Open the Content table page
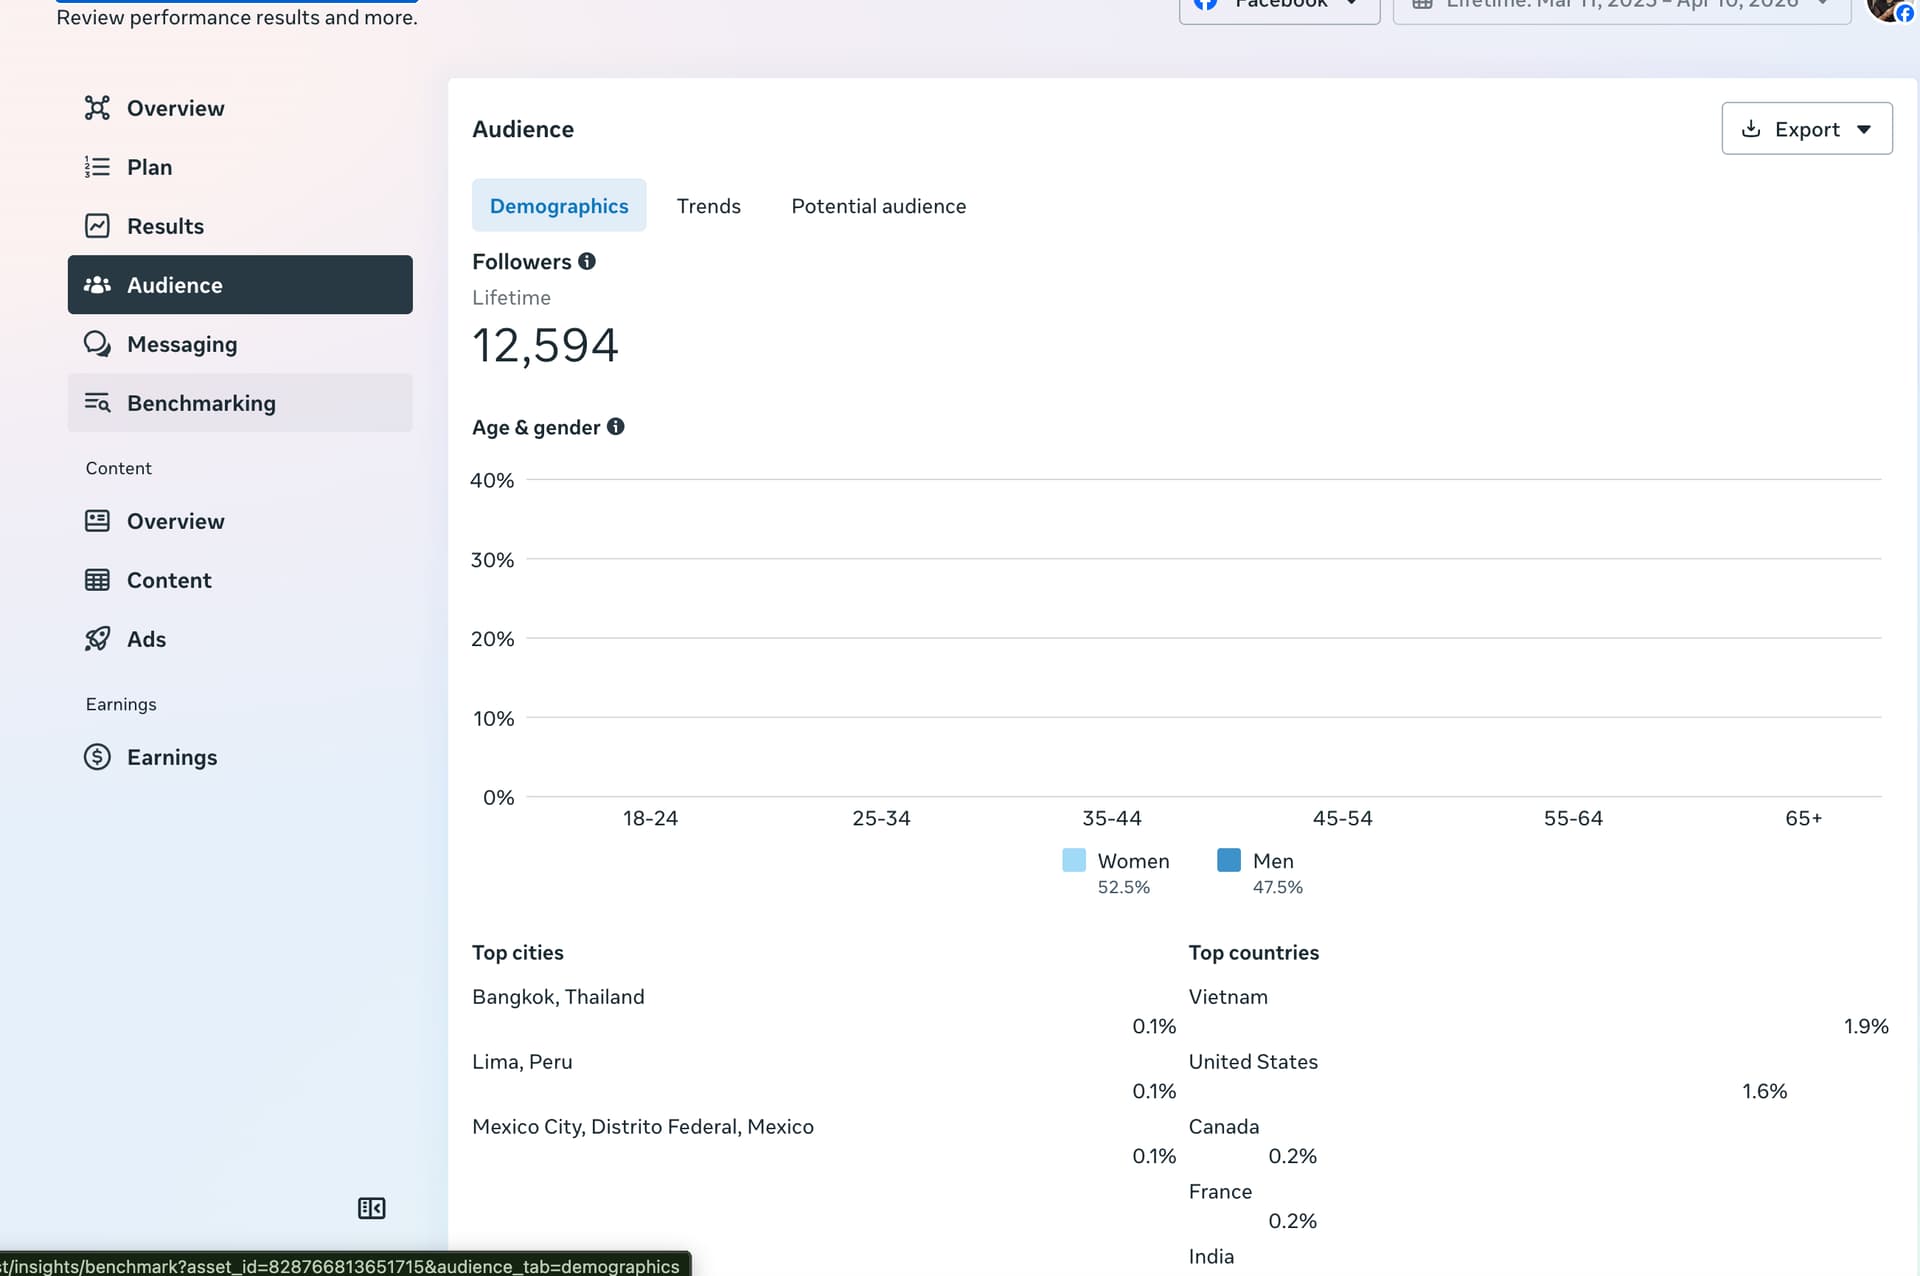The image size is (1920, 1276). pyautogui.click(x=169, y=580)
